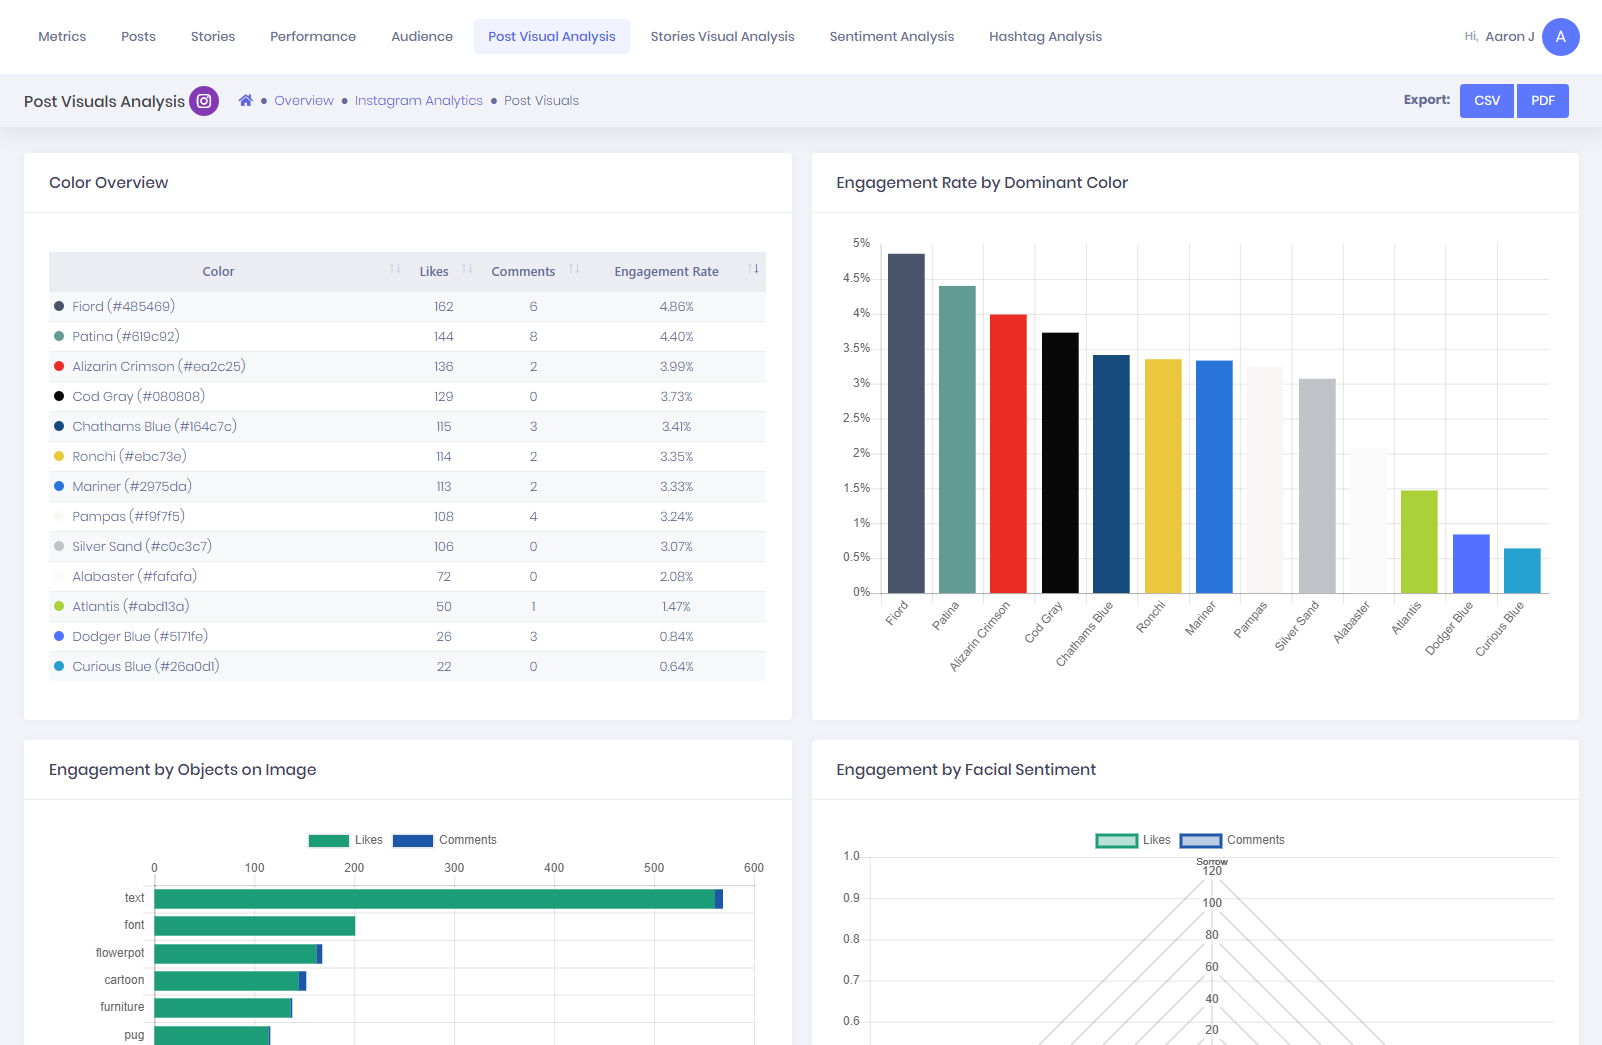Click the 162 likes cell for Fiord
This screenshot has width=1602, height=1045.
[x=444, y=307]
